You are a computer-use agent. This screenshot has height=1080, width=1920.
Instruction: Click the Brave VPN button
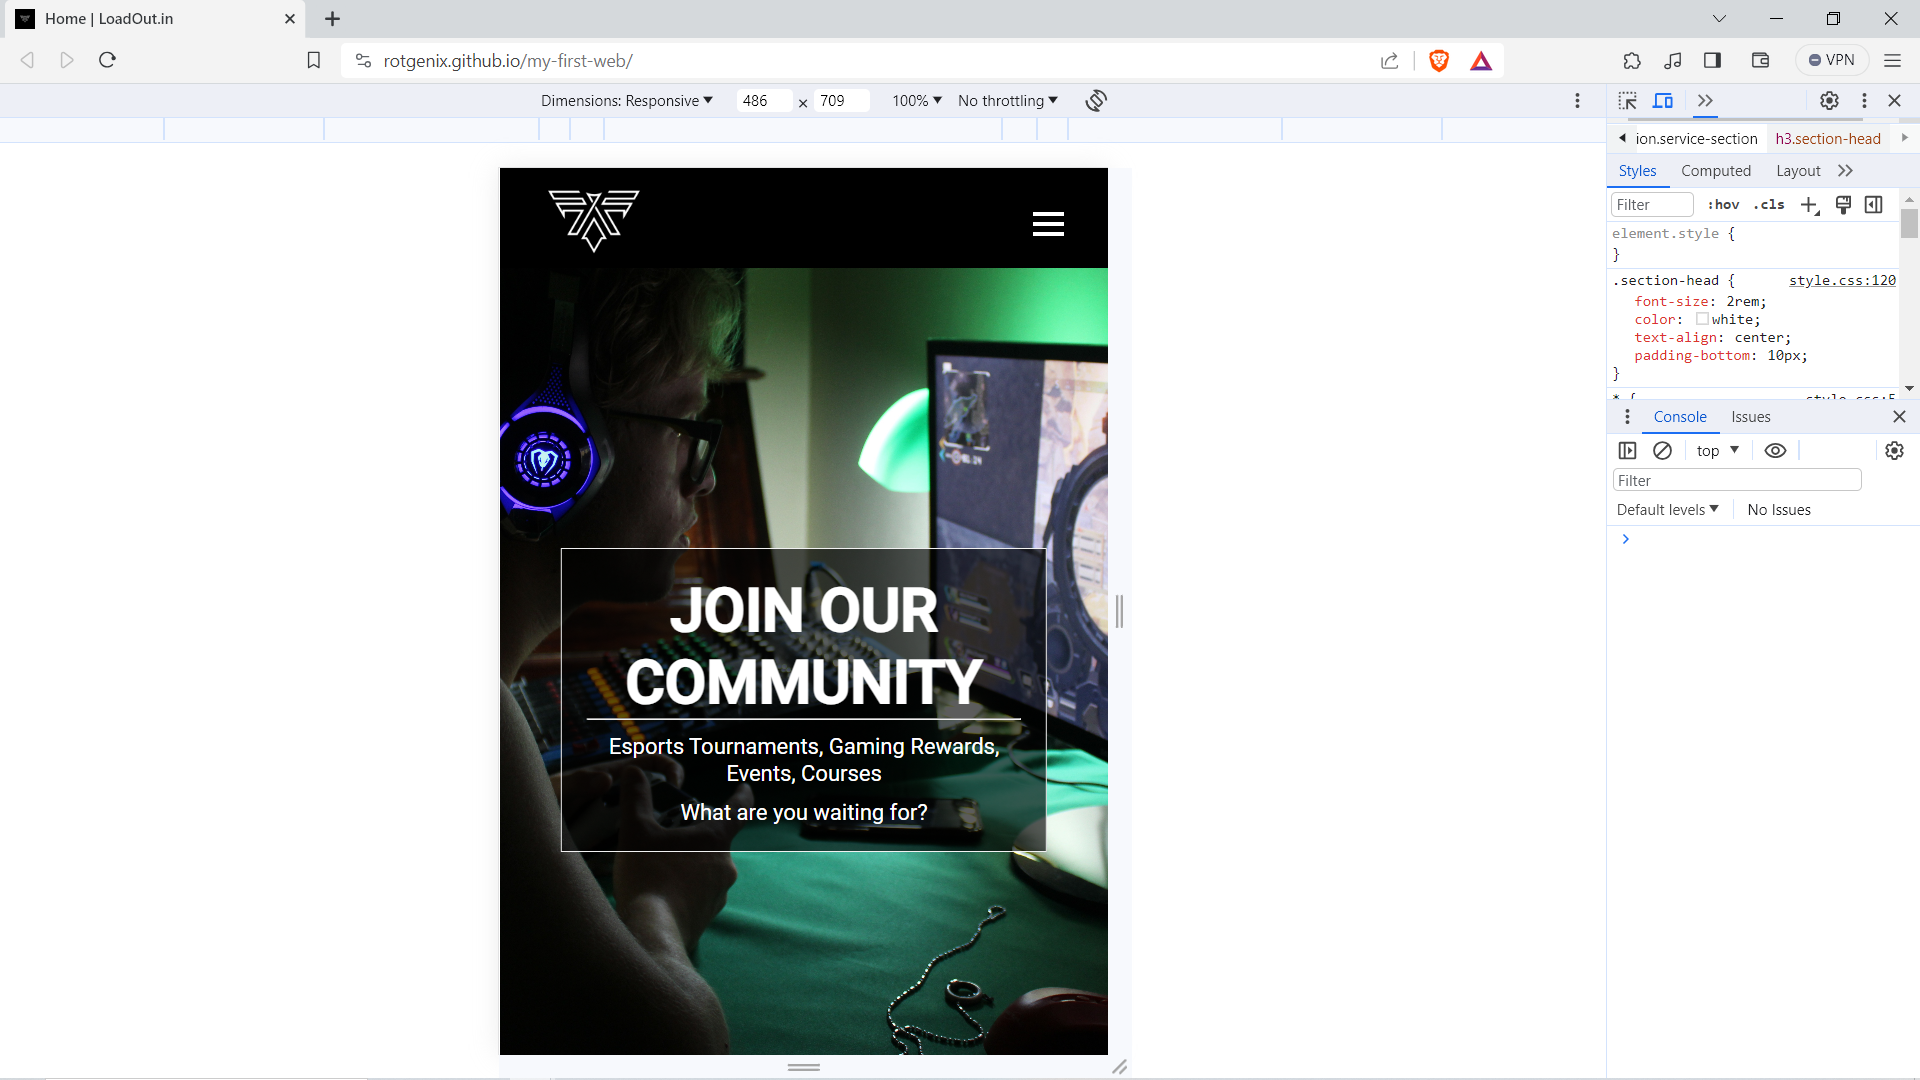coord(1832,61)
